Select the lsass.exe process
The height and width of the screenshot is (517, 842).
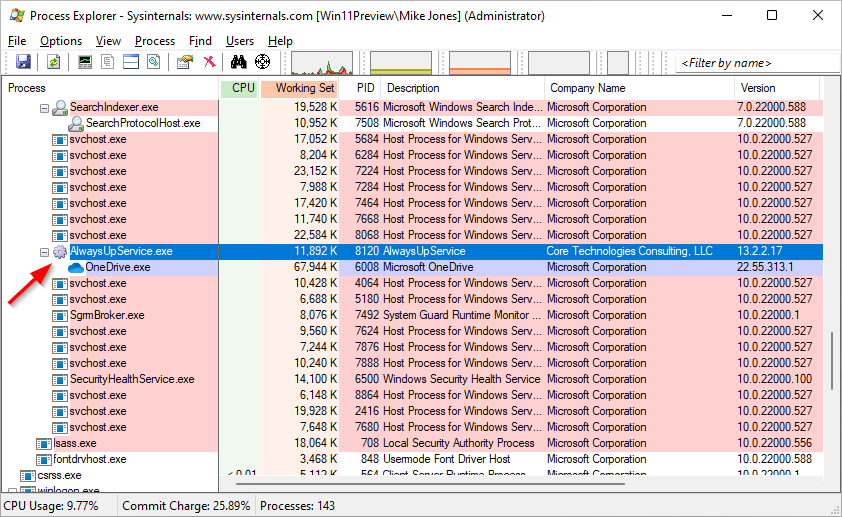click(75, 443)
